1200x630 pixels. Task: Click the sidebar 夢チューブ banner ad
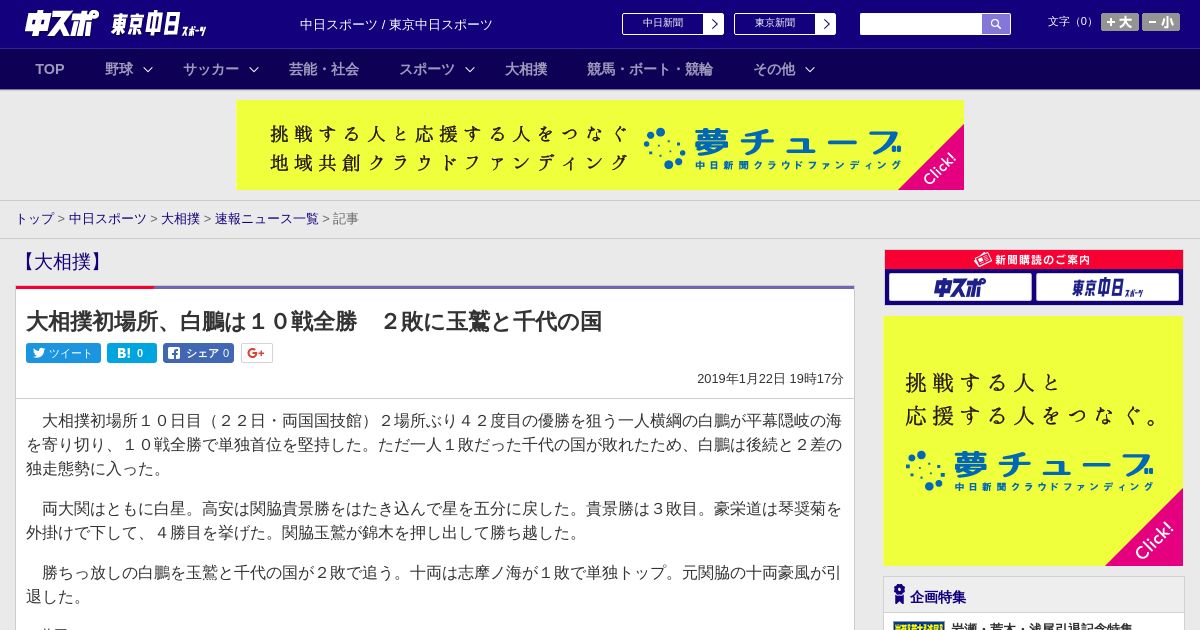coord(1033,441)
